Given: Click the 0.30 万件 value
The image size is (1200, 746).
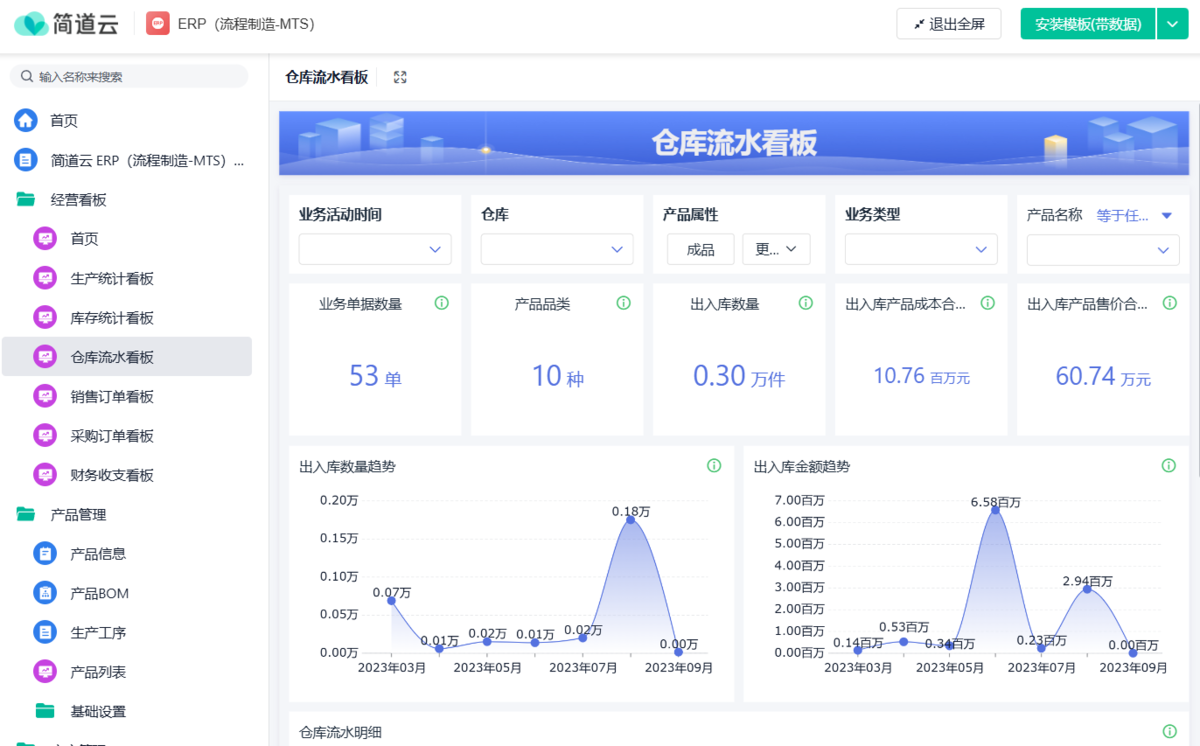Looking at the screenshot, I should click(739, 376).
